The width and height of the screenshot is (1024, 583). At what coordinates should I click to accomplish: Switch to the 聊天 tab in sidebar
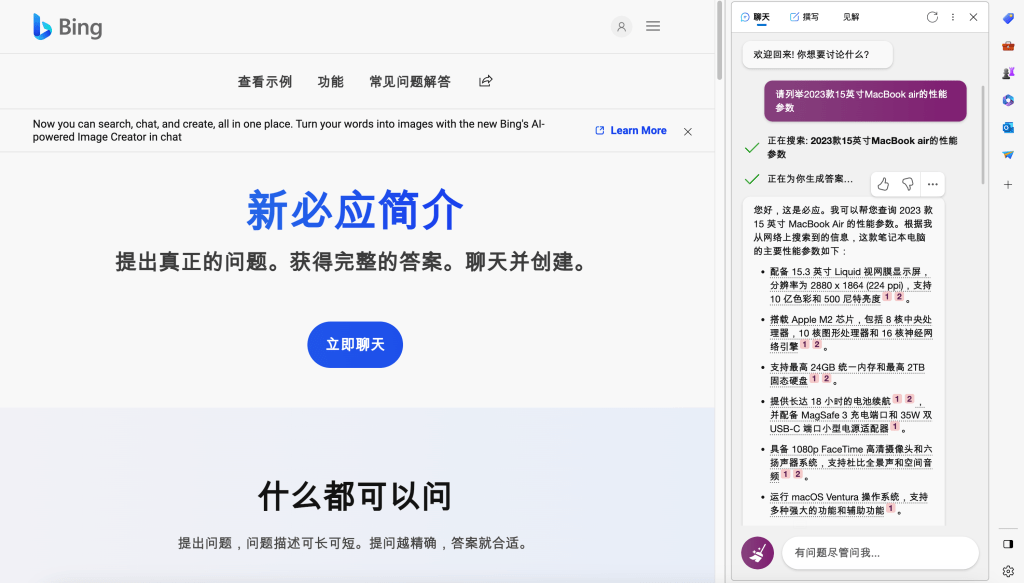tap(755, 17)
